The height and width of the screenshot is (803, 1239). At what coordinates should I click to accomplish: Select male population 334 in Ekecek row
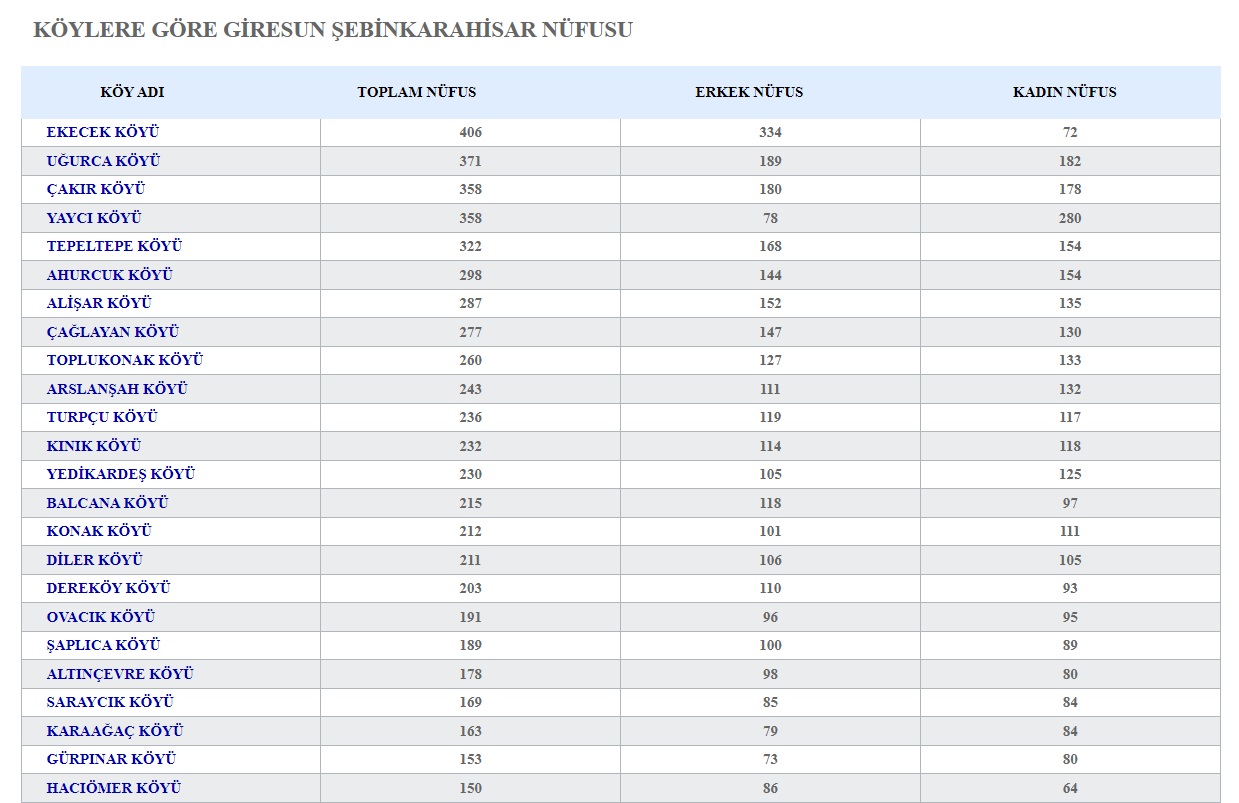click(770, 132)
